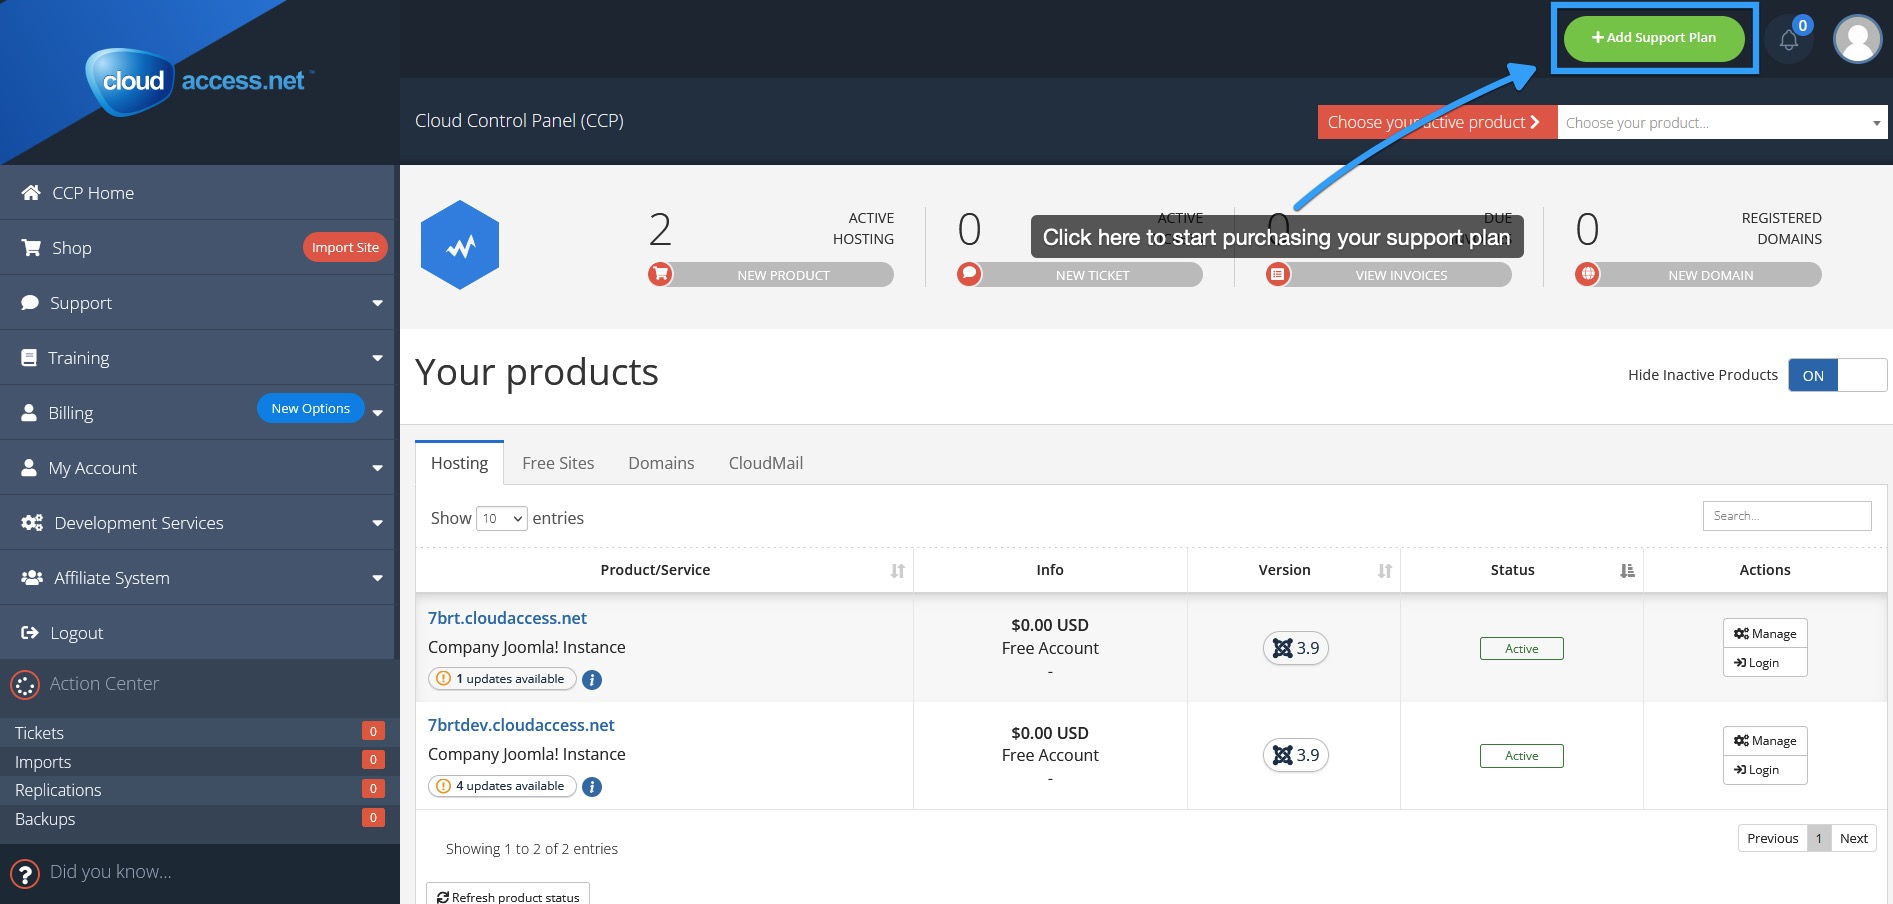Open the Choose your product dropdown

pyautogui.click(x=1722, y=122)
